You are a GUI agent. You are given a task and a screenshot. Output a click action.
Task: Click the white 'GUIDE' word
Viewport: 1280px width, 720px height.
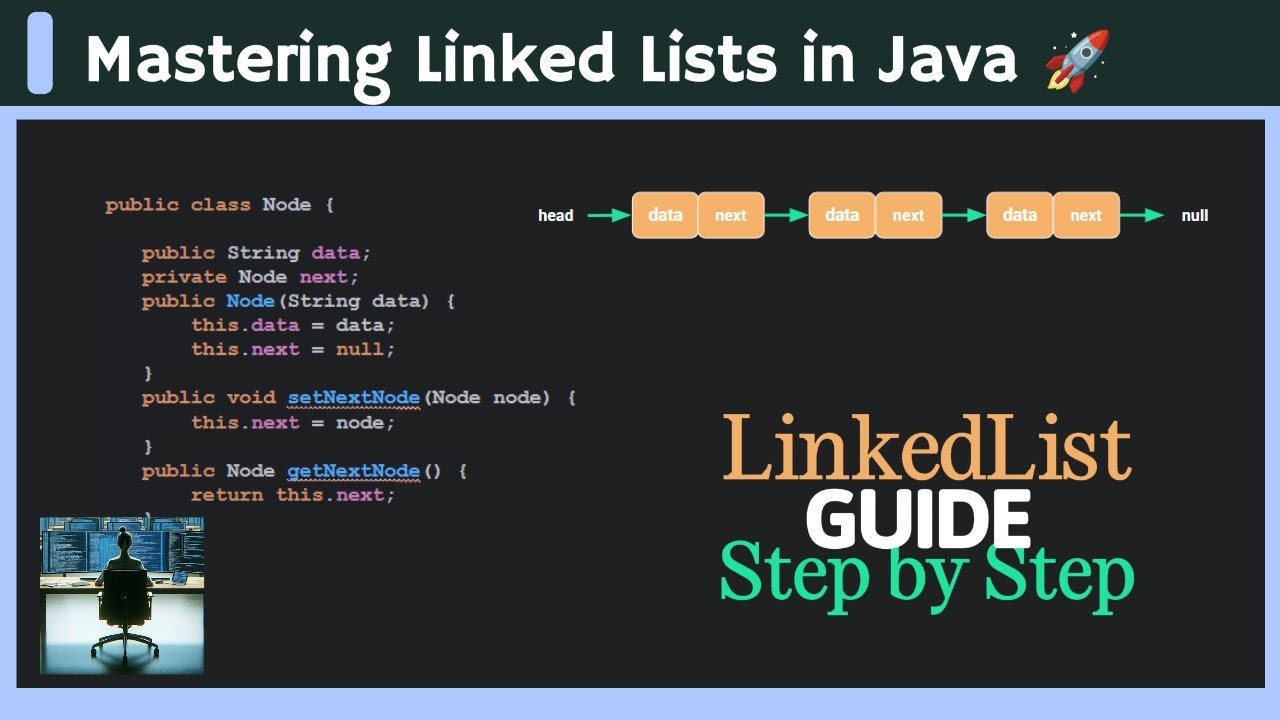(918, 520)
